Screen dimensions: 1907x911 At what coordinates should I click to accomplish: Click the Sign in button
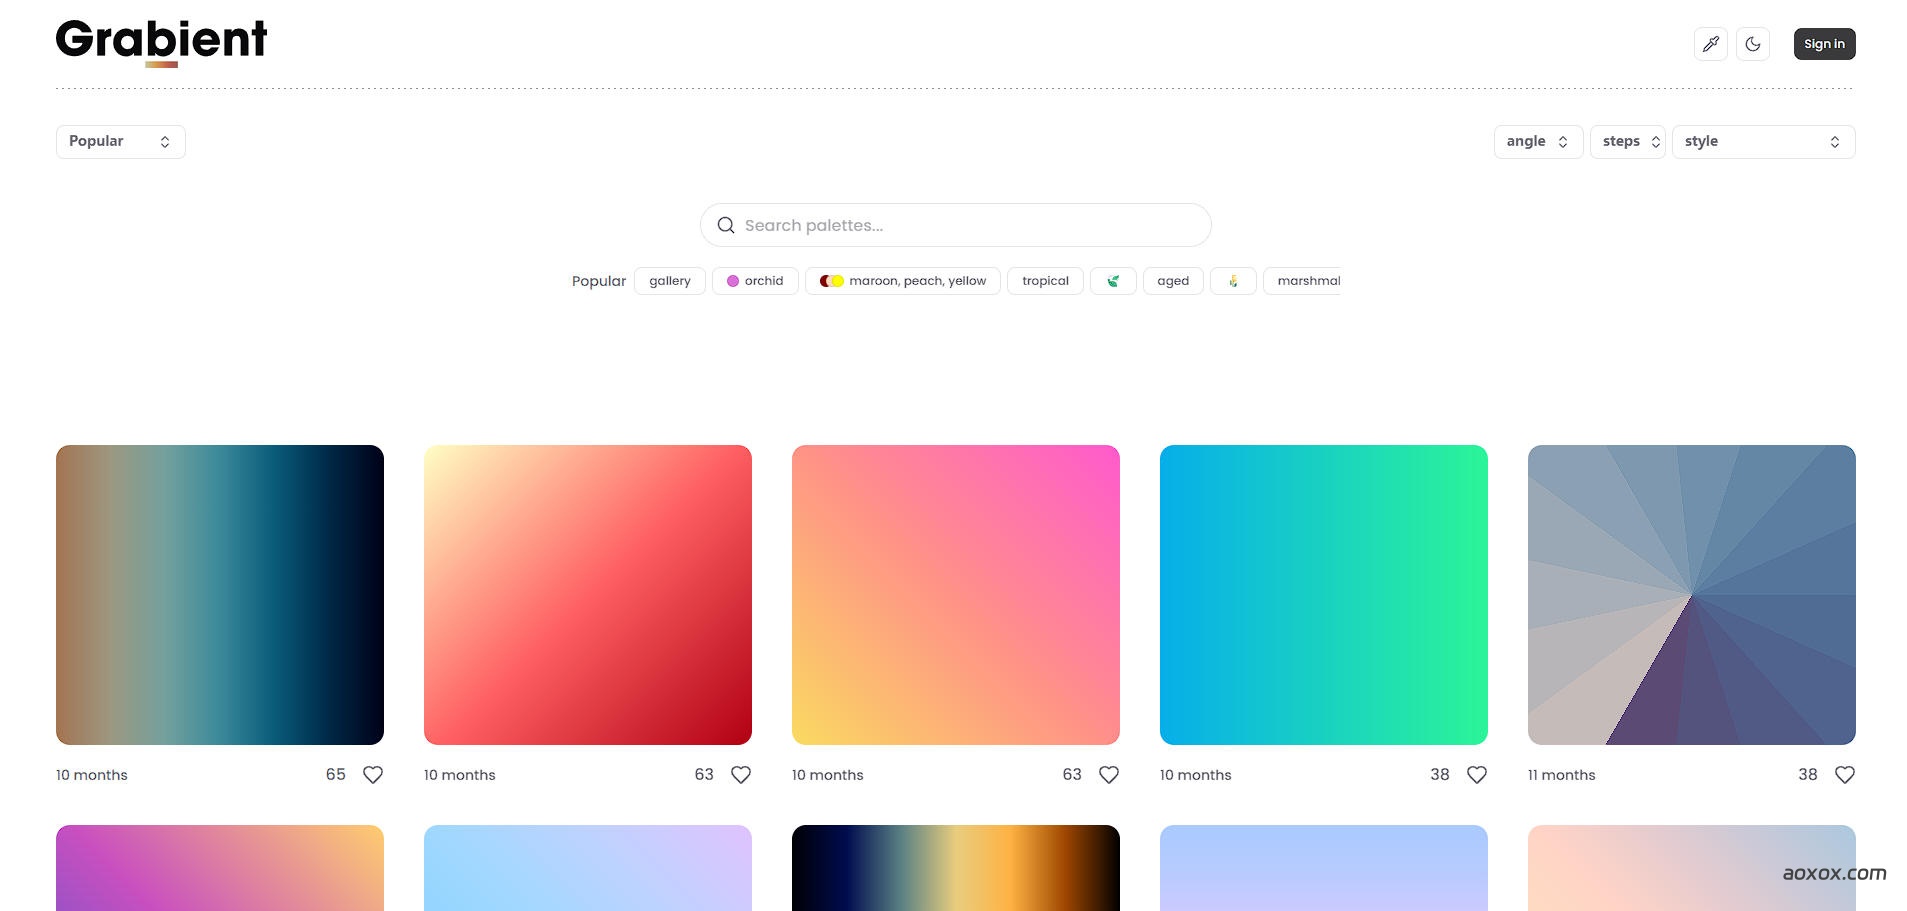[1823, 44]
